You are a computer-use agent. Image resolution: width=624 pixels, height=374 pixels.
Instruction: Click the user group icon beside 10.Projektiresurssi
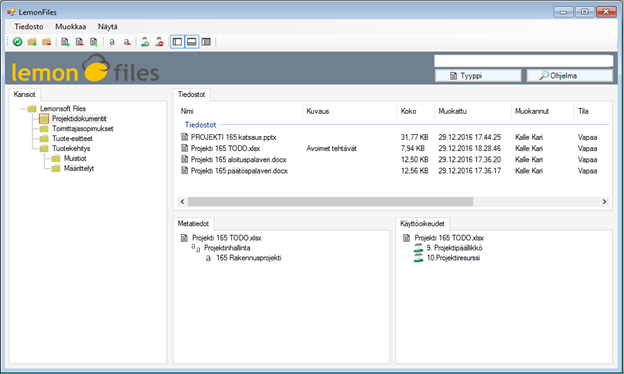(418, 258)
